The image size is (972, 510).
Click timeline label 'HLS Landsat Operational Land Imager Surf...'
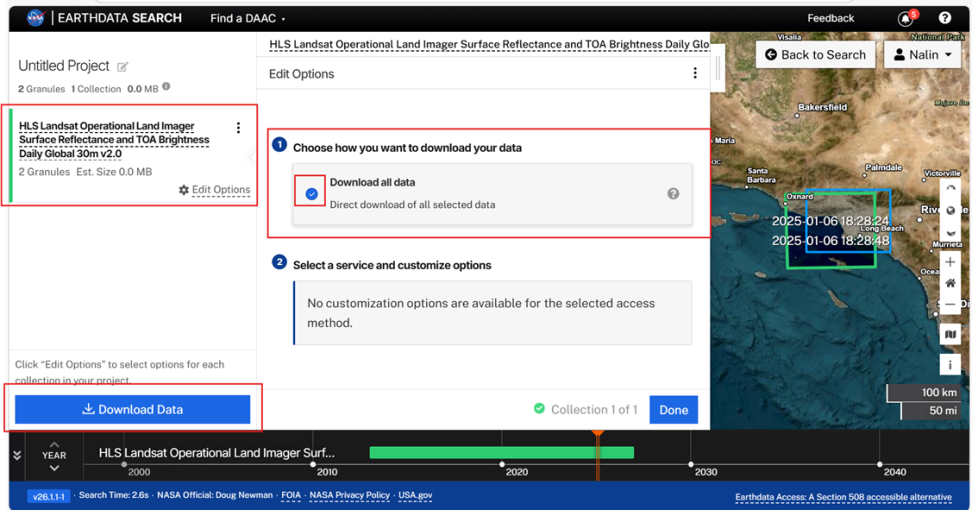[216, 453]
